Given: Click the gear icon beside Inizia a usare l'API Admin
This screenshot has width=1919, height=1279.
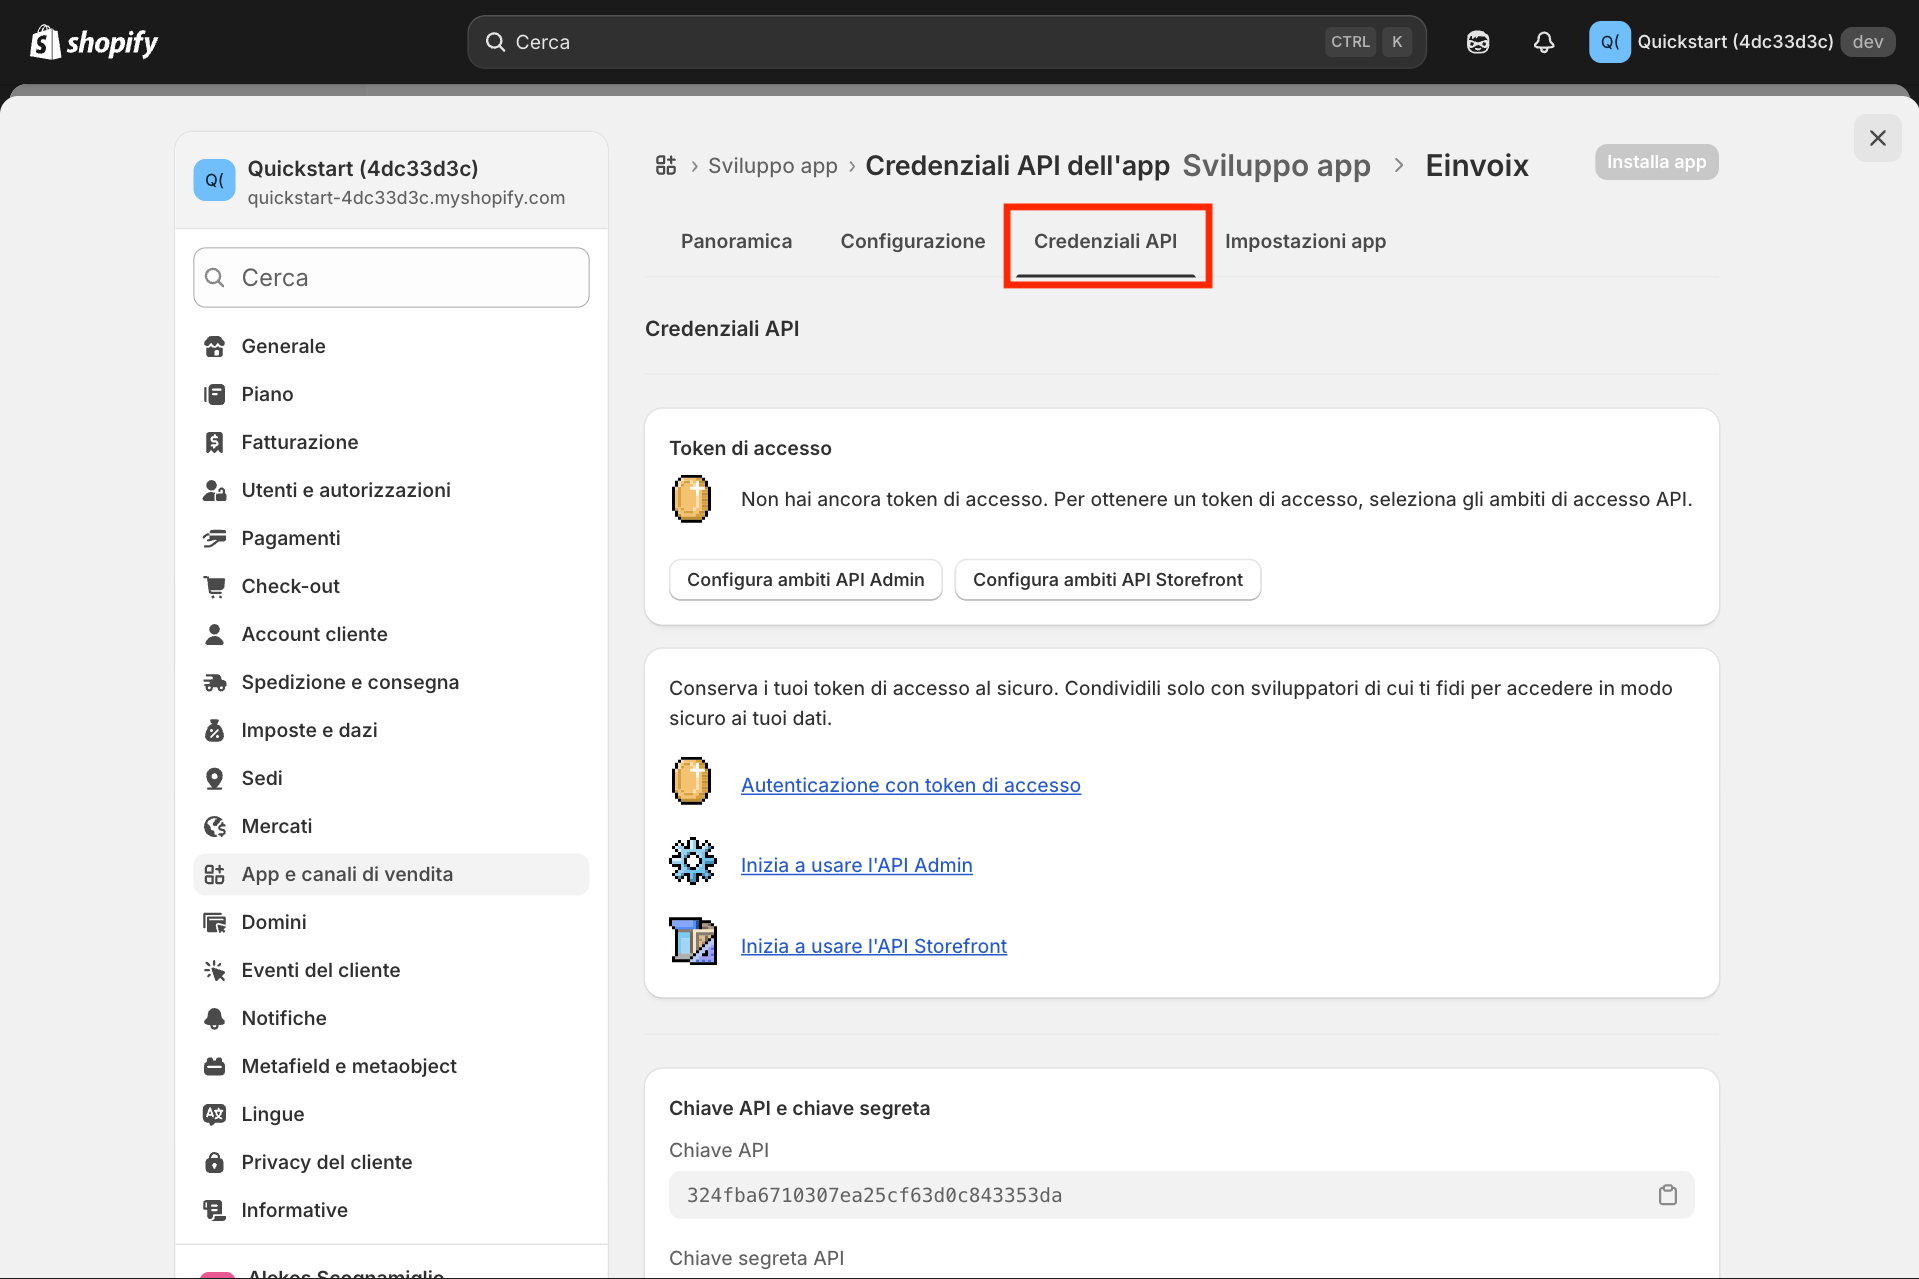Looking at the screenshot, I should (692, 860).
